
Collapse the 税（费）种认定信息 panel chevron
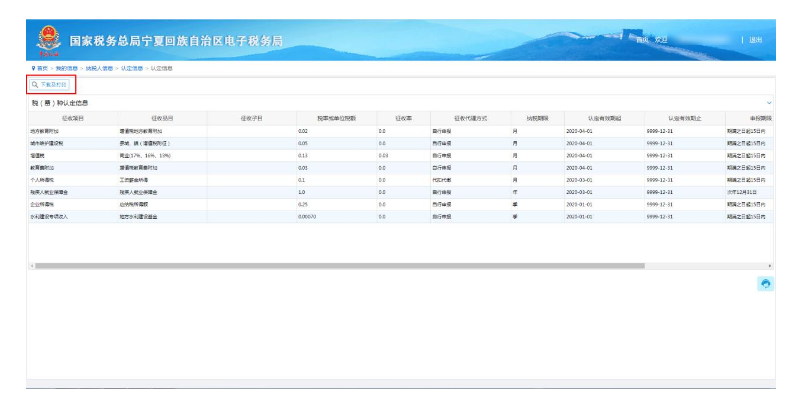click(x=768, y=102)
